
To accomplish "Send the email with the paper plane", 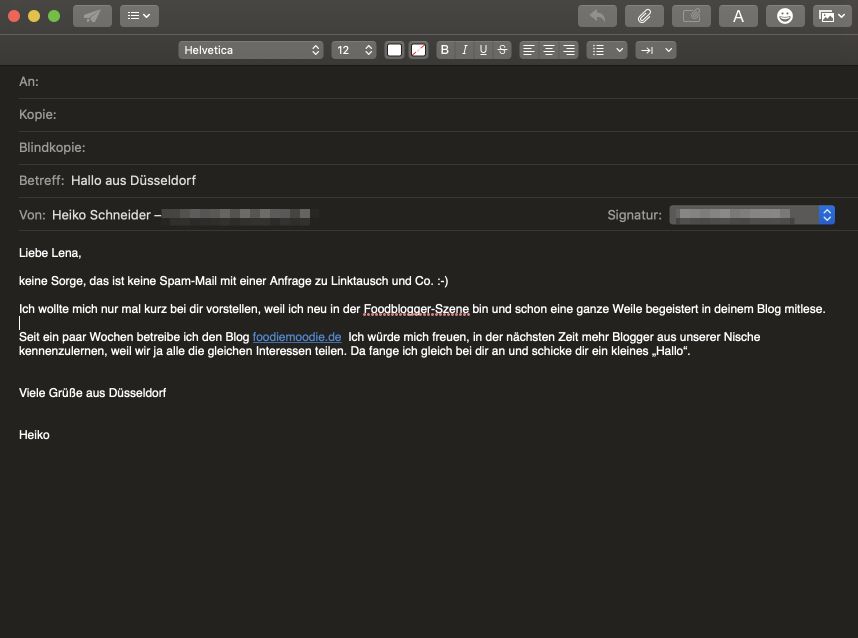I will 92,15.
